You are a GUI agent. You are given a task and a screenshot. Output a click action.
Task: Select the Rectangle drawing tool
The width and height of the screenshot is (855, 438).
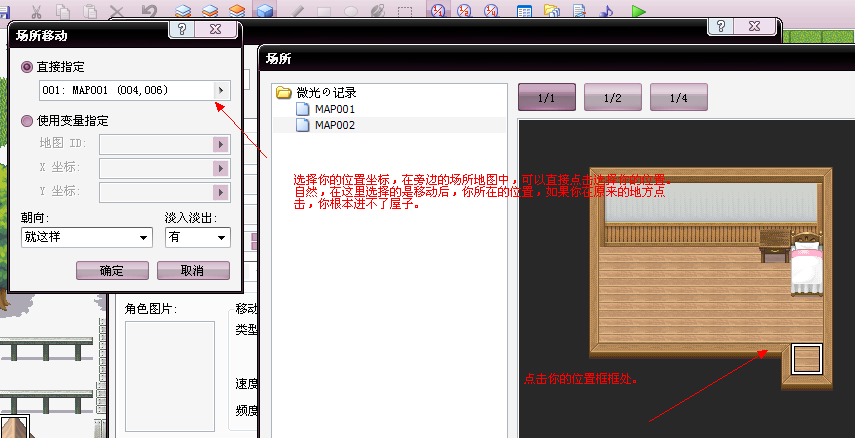(x=323, y=11)
